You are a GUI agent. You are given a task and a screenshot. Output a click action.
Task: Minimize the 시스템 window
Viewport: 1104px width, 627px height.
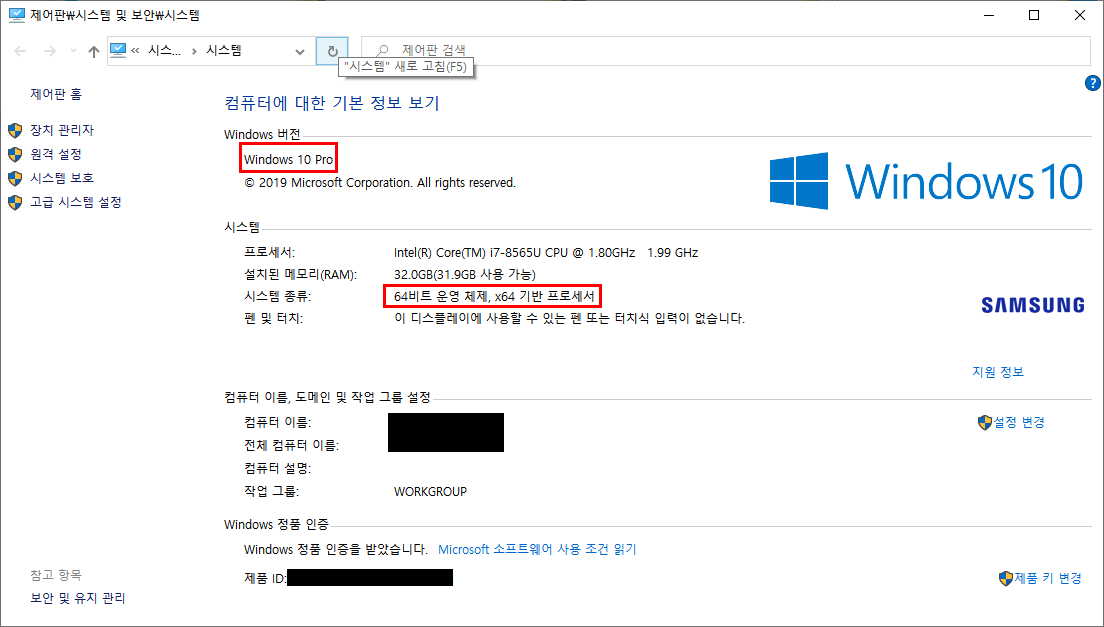pyautogui.click(x=989, y=15)
